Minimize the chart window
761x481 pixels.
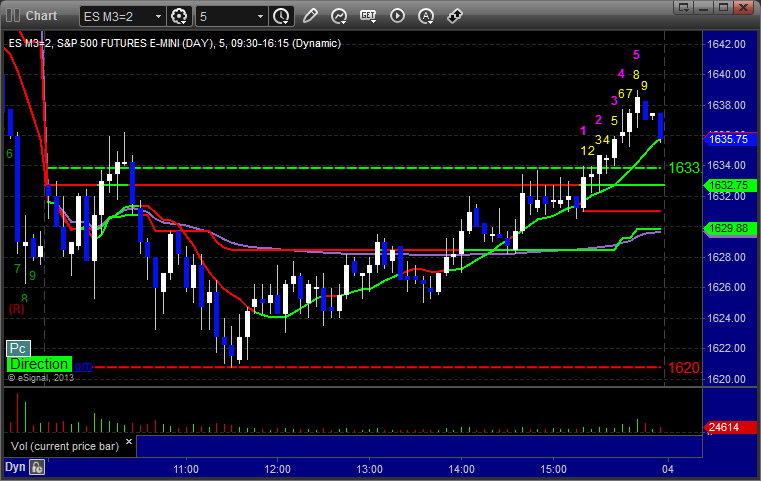[x=704, y=7]
